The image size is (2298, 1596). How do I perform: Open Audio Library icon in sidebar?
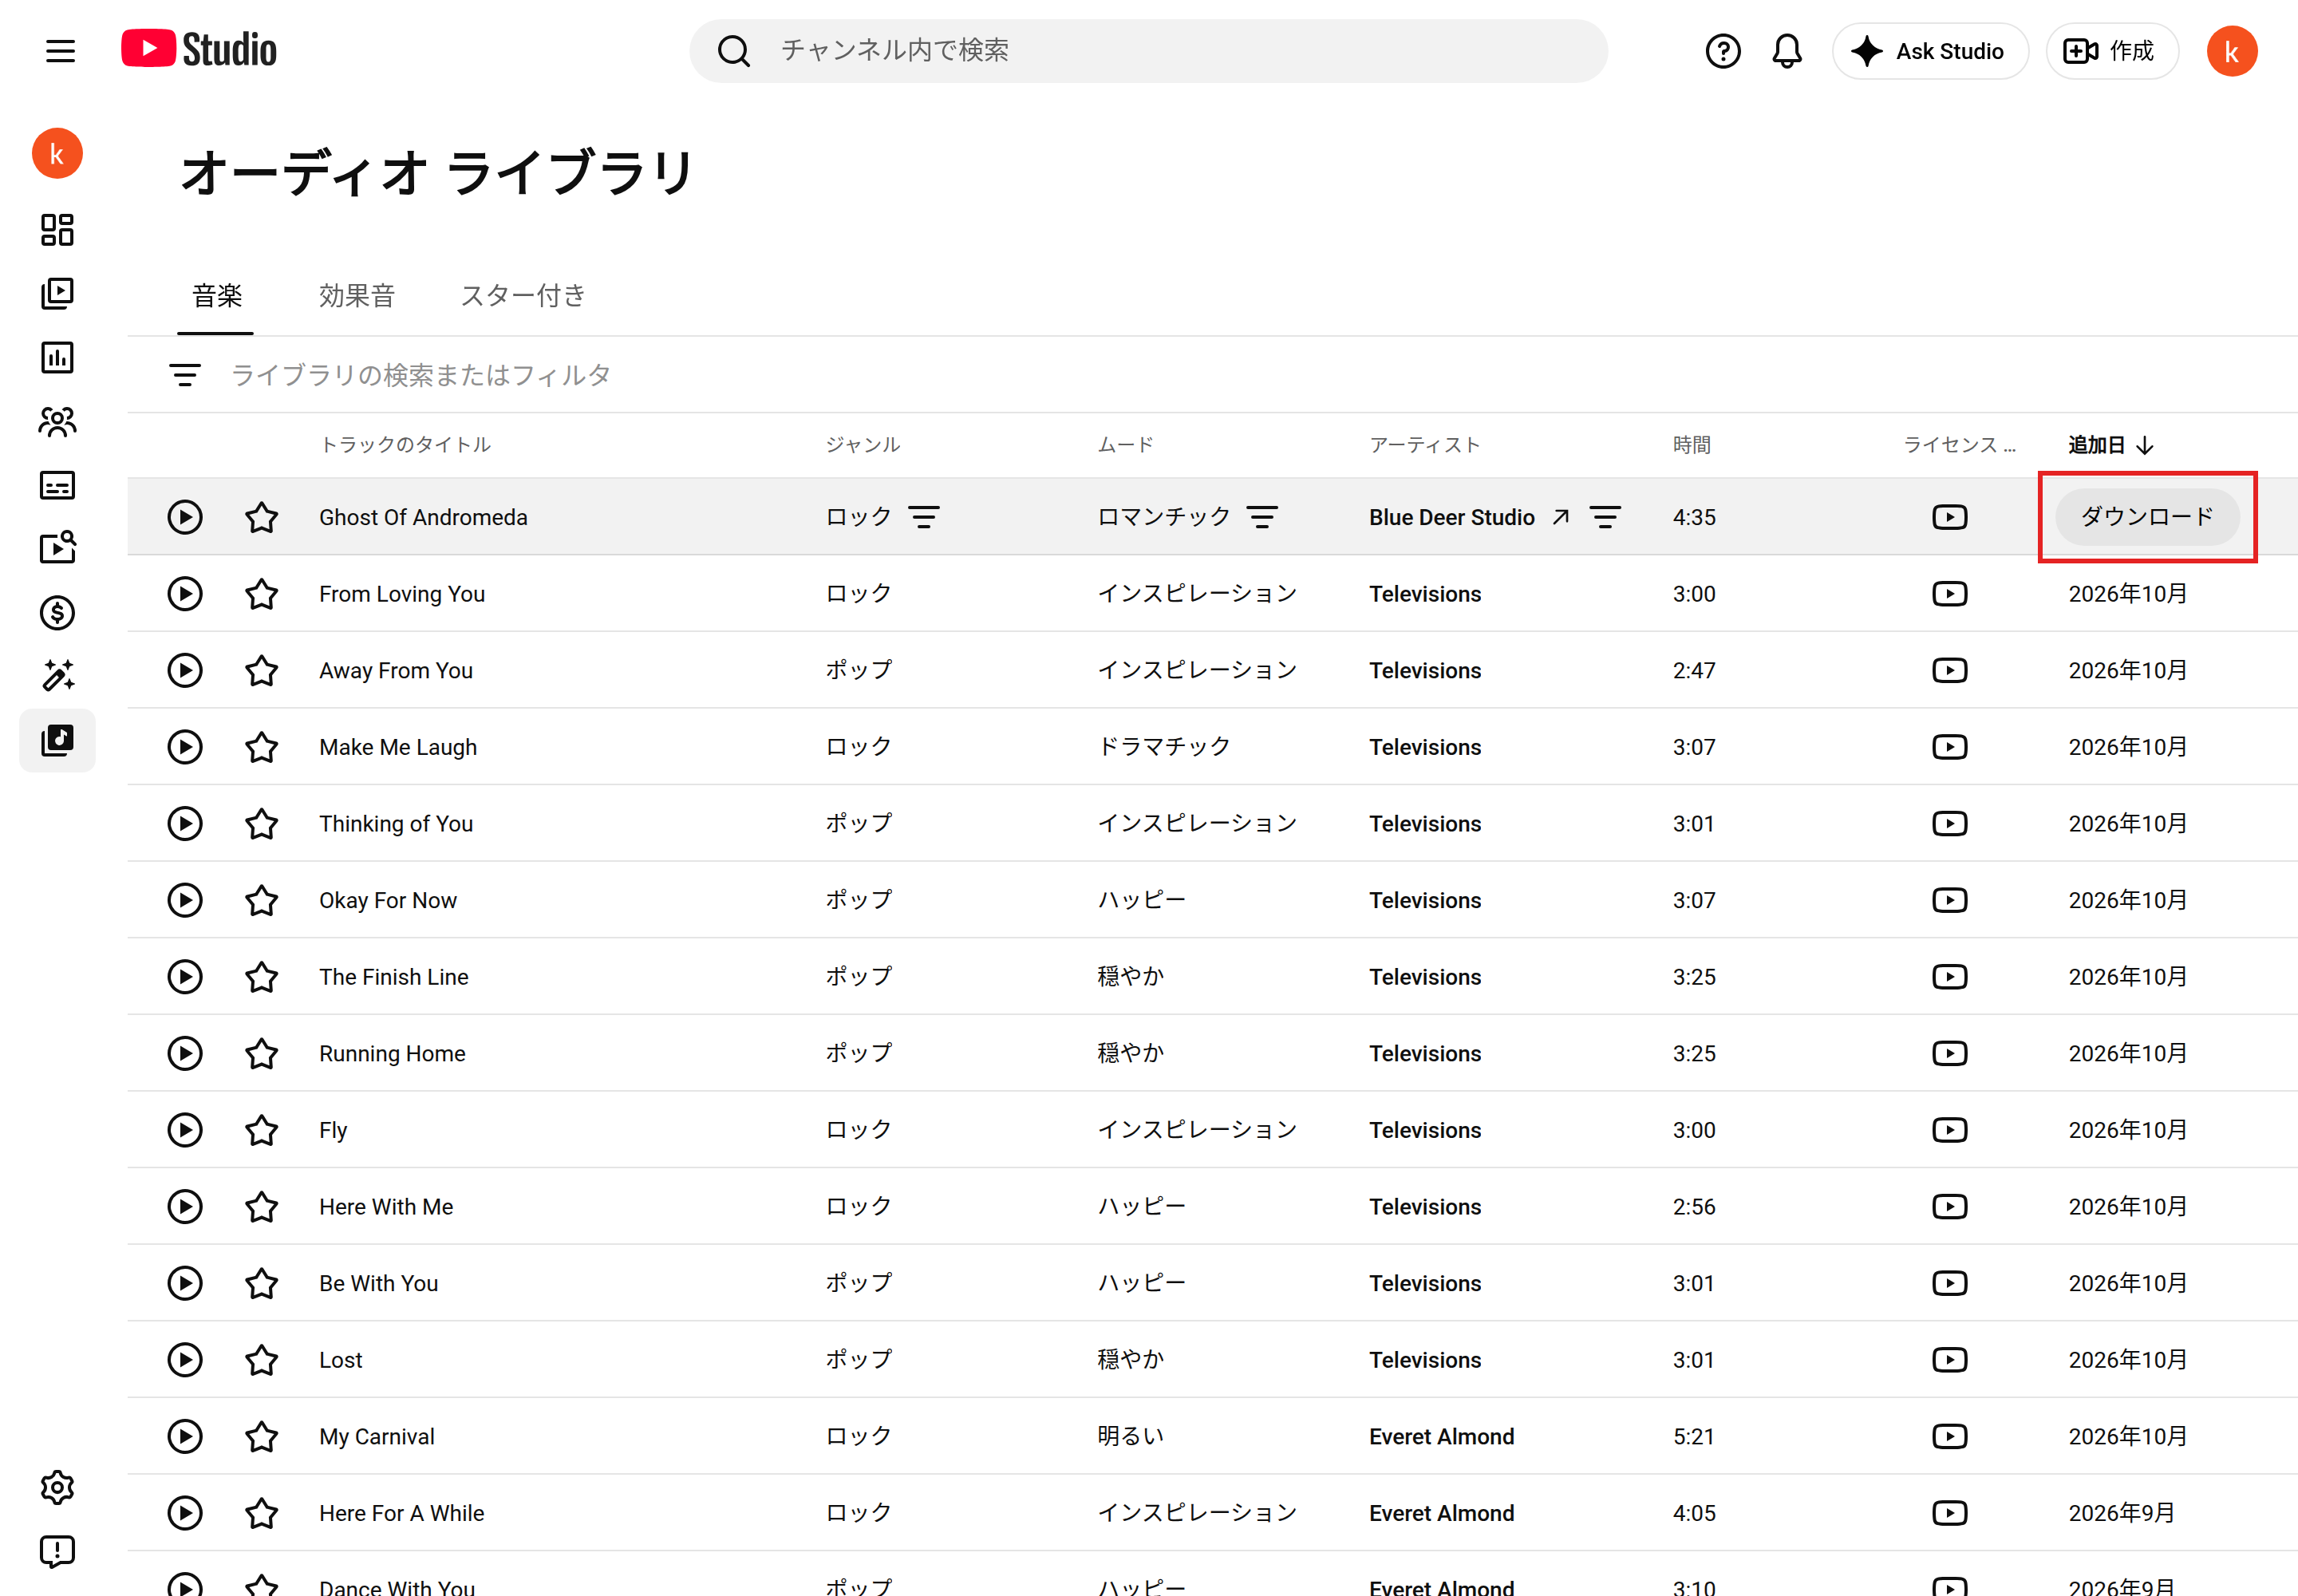point(57,740)
